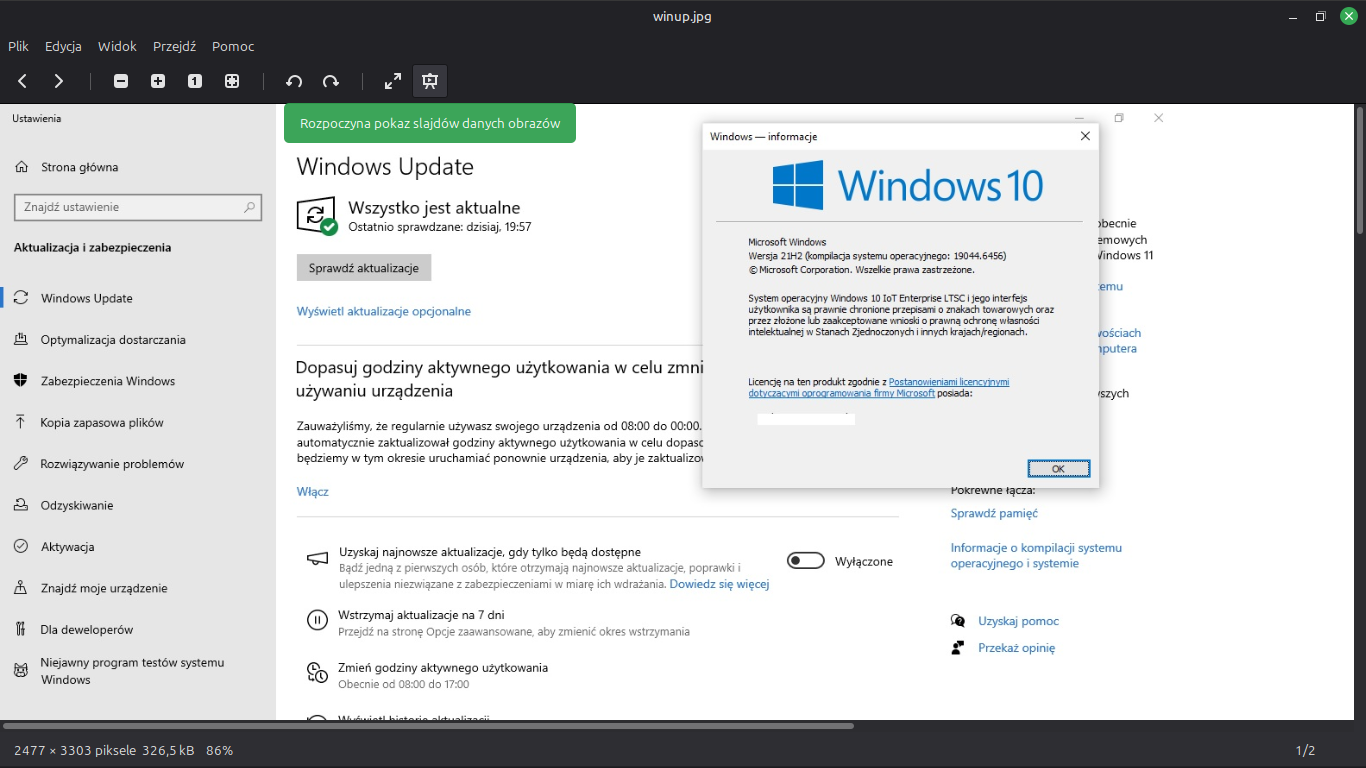The width and height of the screenshot is (1366, 768).
Task: Click the Wersja 21H2 version line
Action: click(877, 256)
